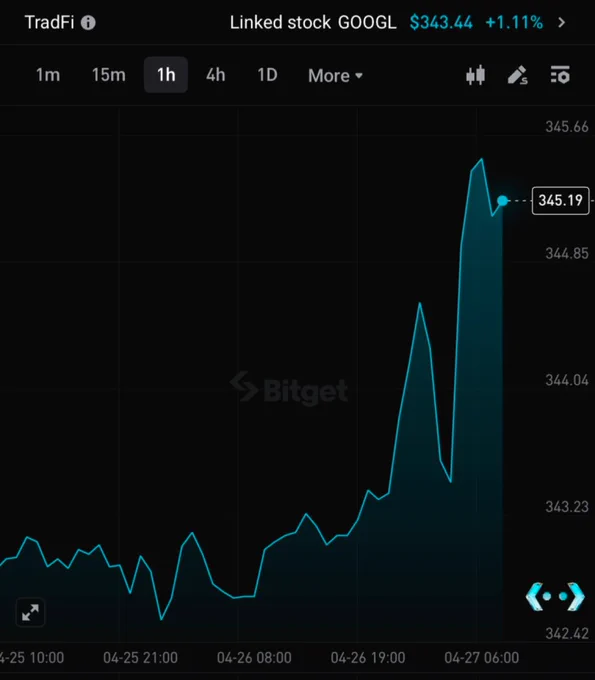Tap the 04-26 19:00 time label
The width and height of the screenshot is (595, 680).
(368, 658)
